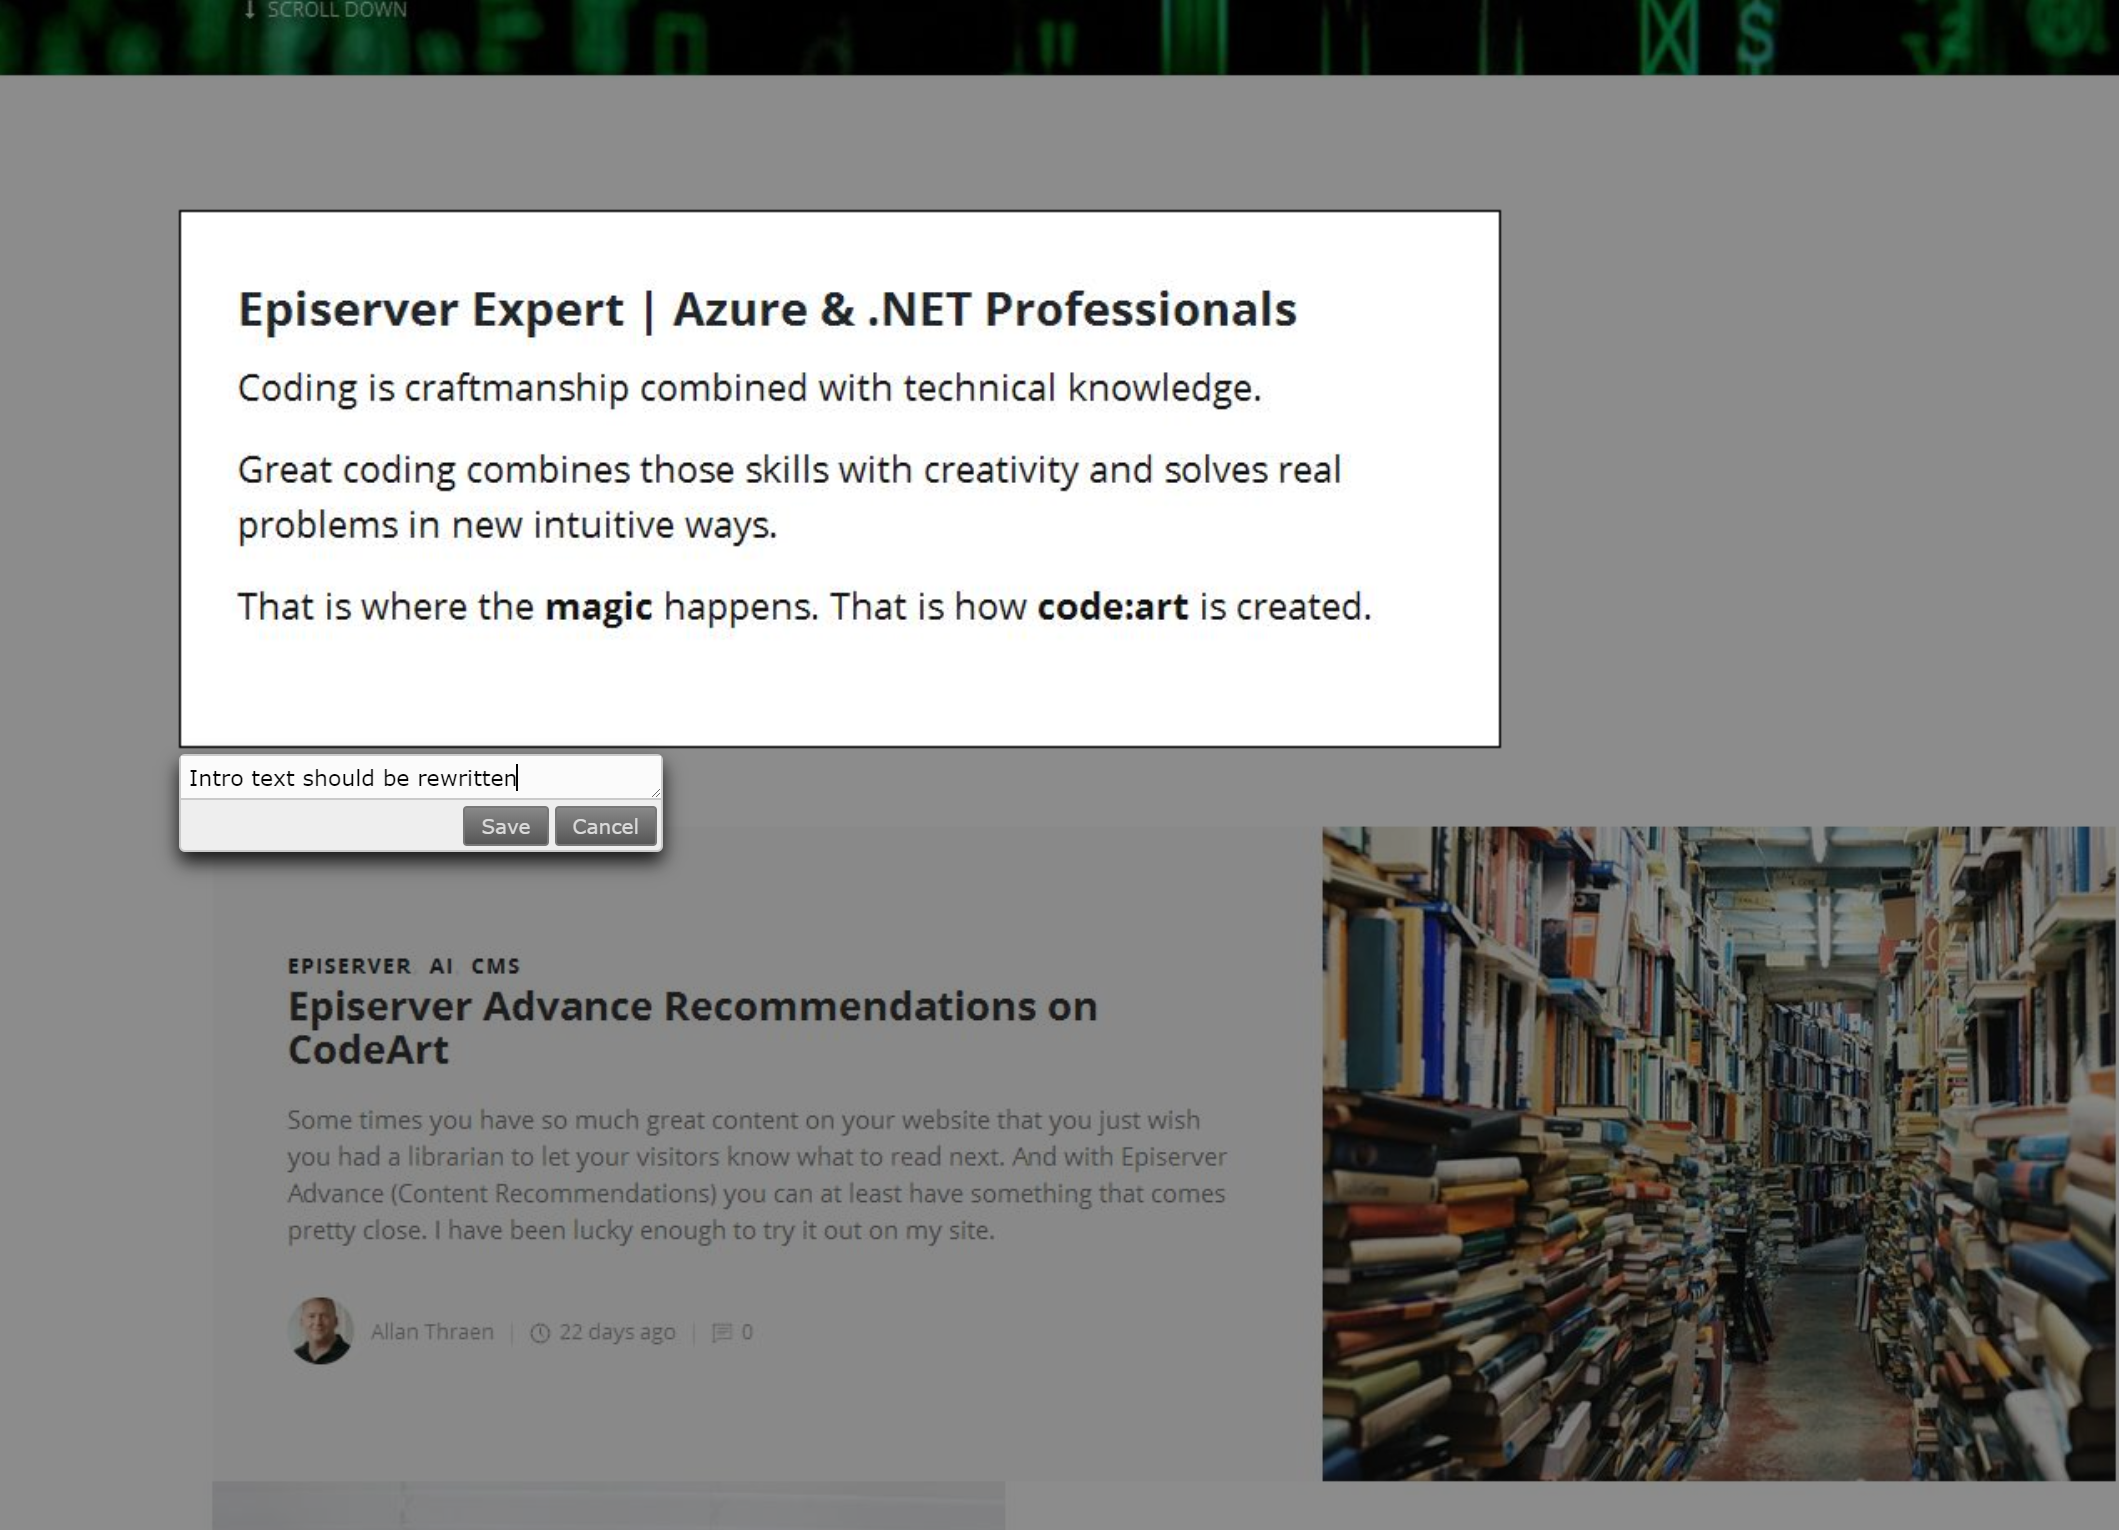Click inside the comment text field

point(420,778)
